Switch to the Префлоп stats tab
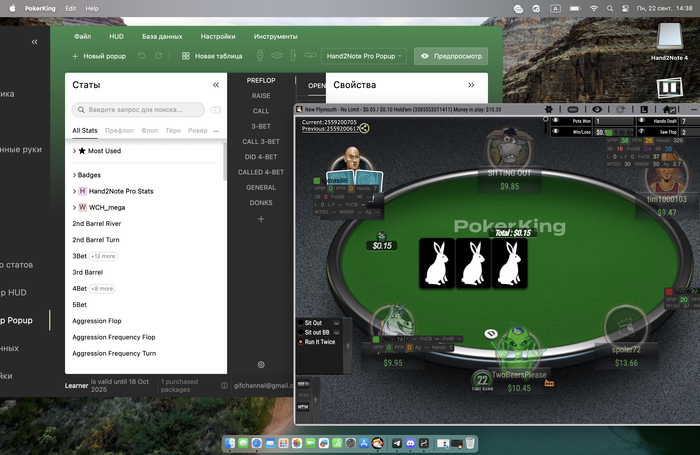The height and width of the screenshot is (455, 700). pyautogui.click(x=119, y=130)
